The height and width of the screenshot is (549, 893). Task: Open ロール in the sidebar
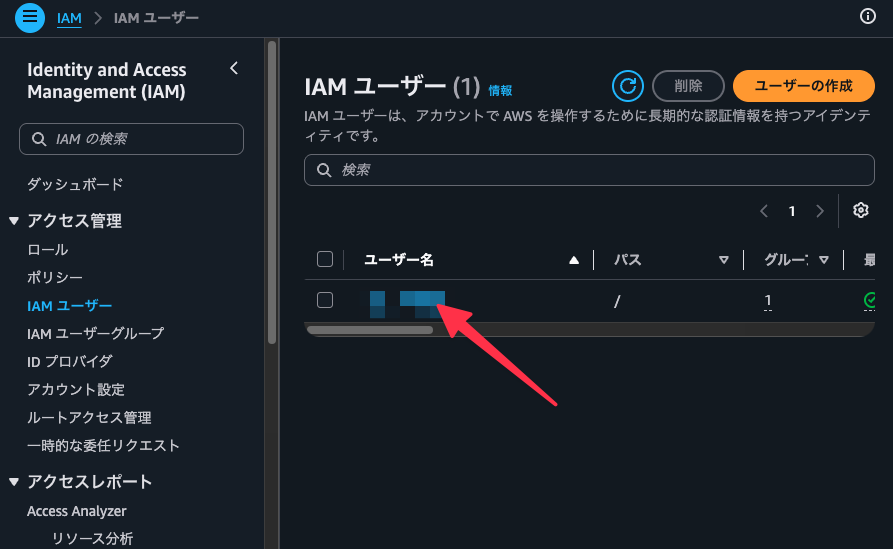pos(48,249)
